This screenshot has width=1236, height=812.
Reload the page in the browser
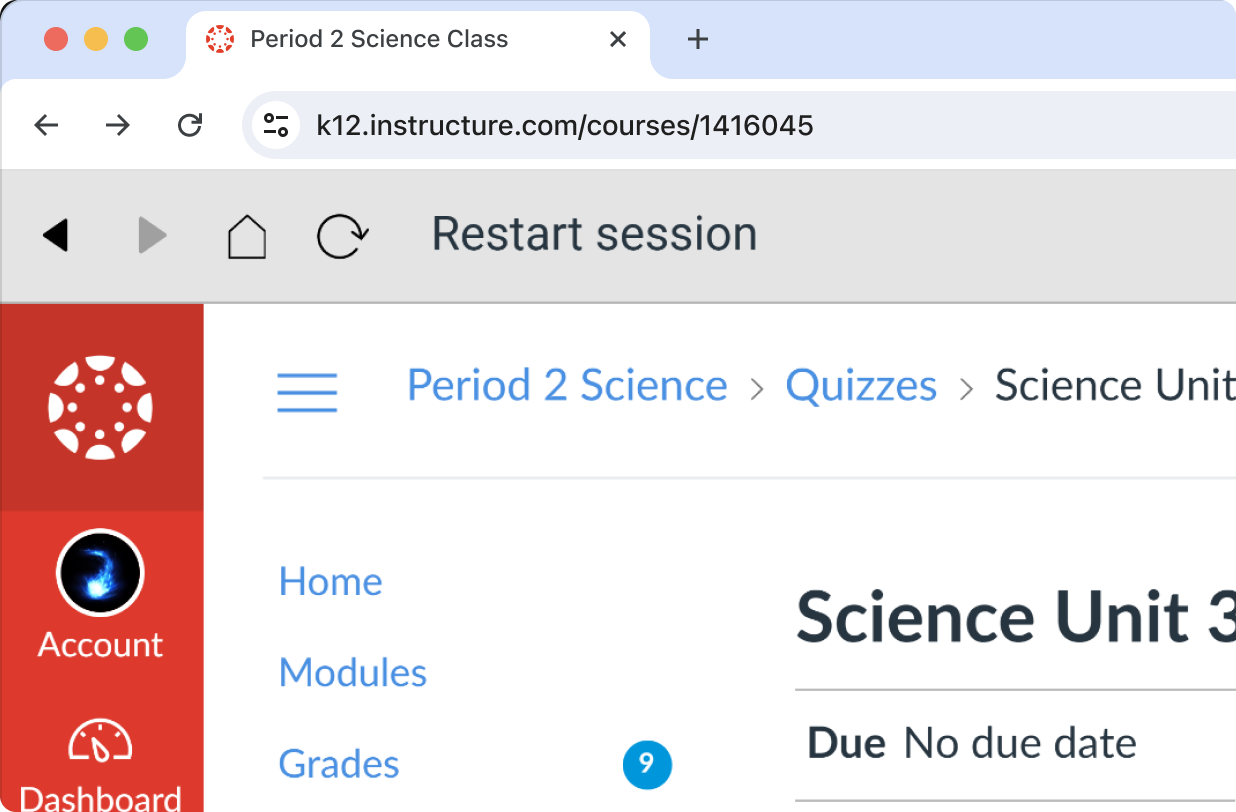189,125
